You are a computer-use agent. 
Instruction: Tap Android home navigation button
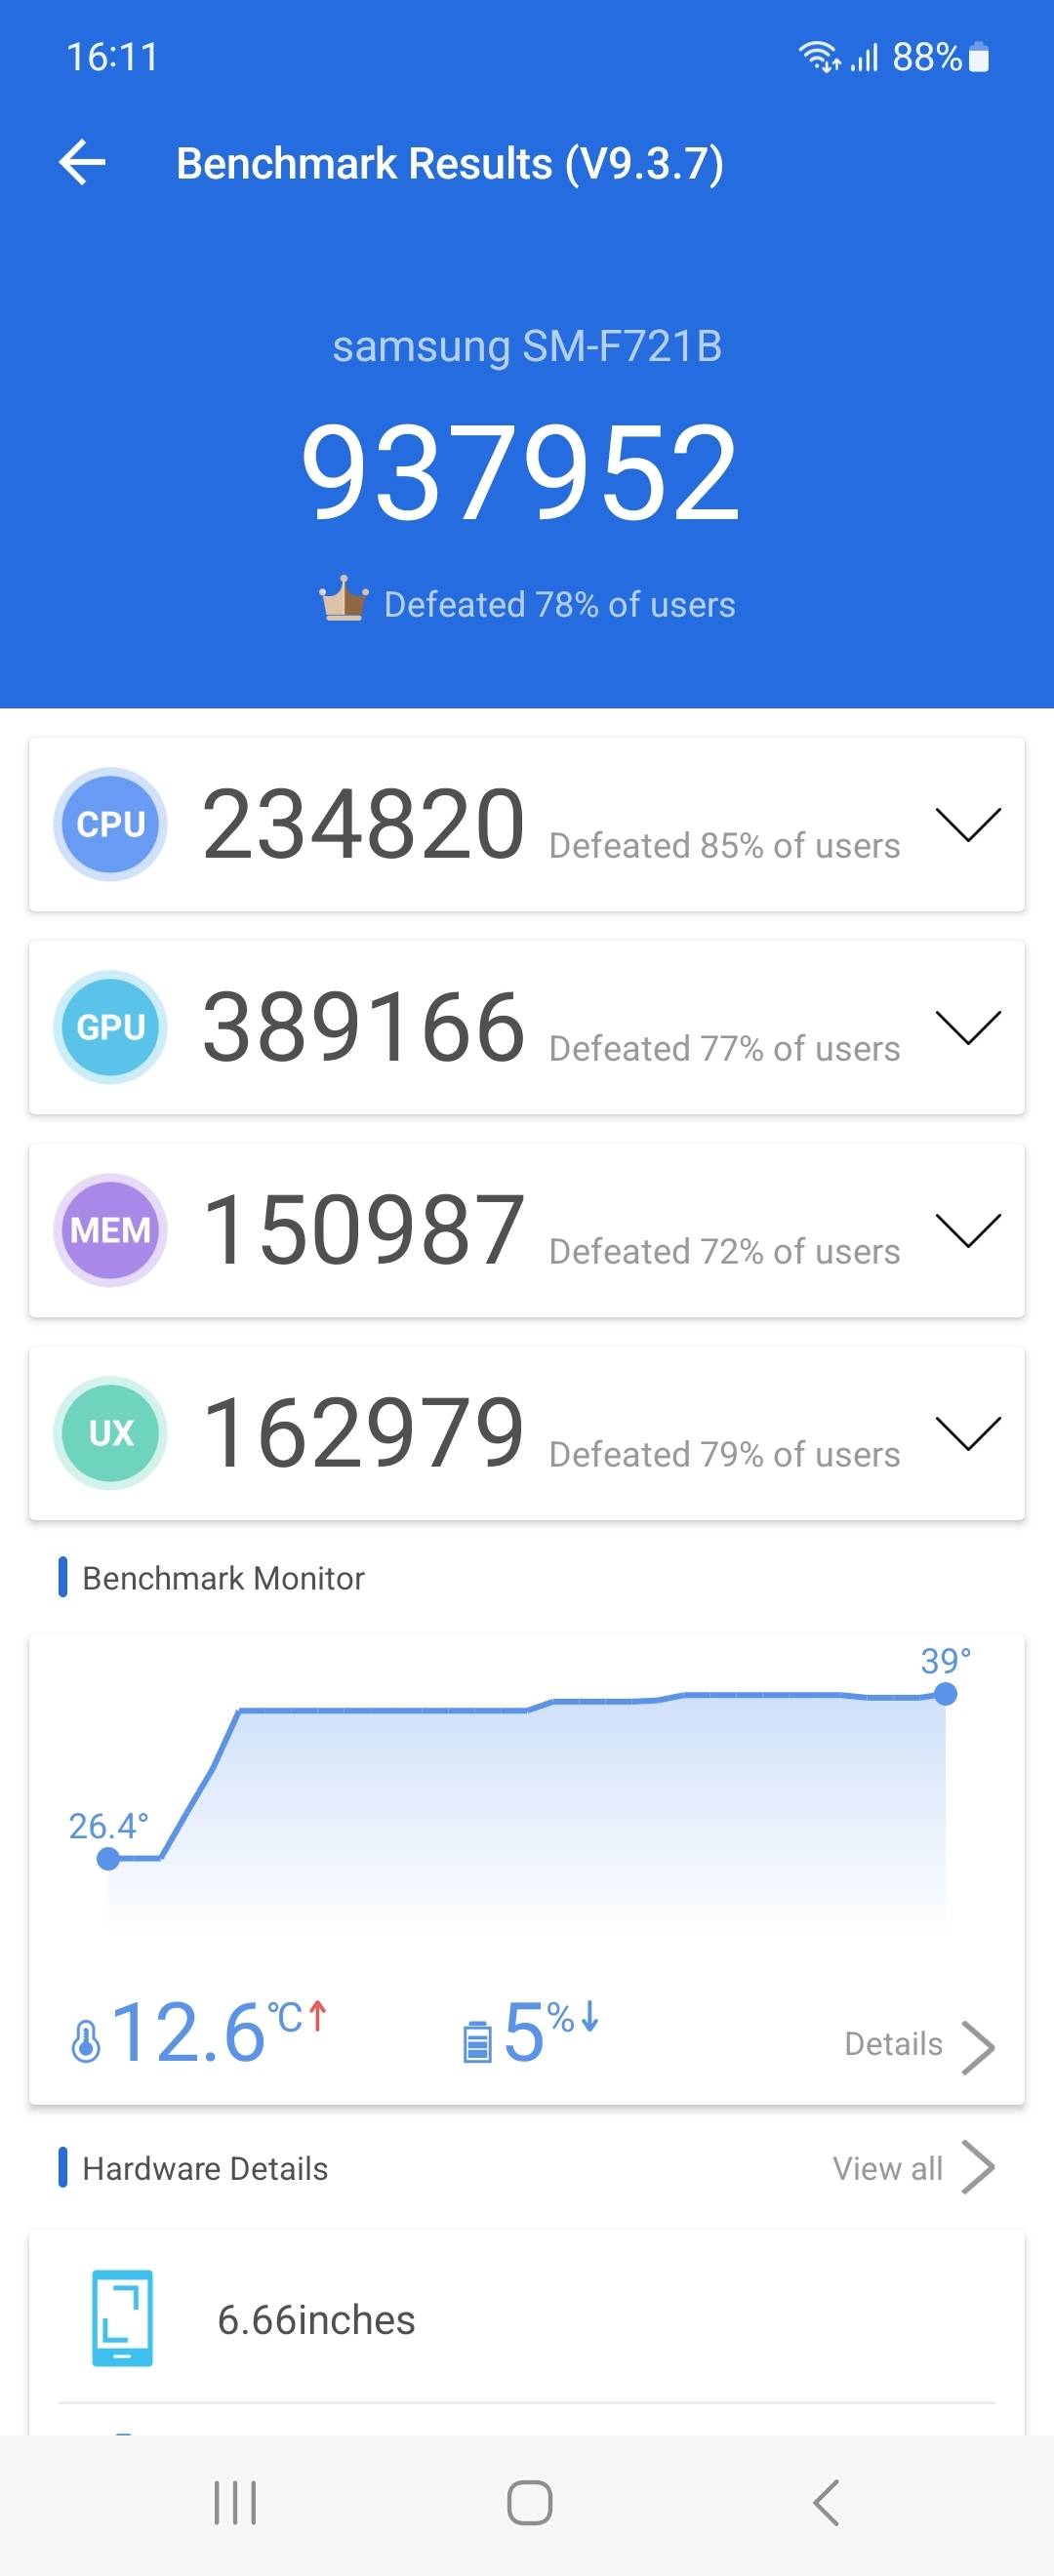pos(529,2503)
